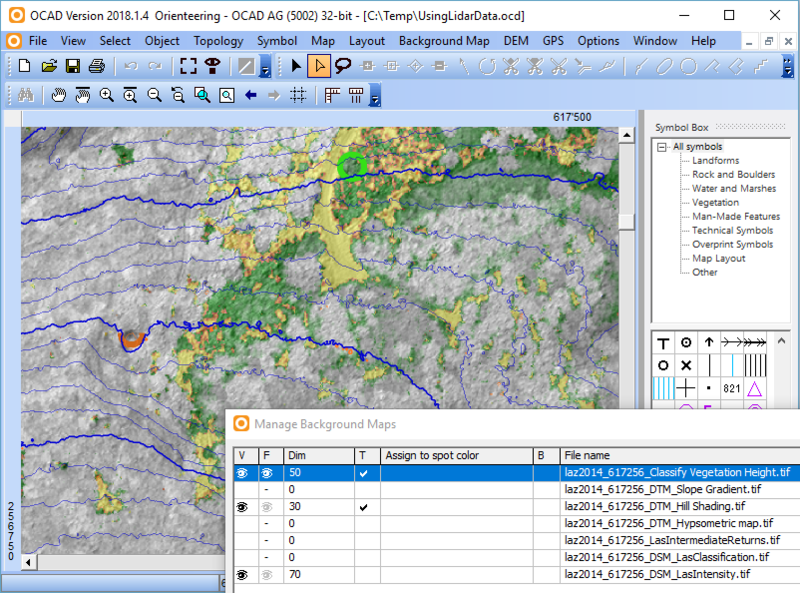Choose the ellipse drawing mode
Screen dimensions: 800x593
tap(664, 66)
